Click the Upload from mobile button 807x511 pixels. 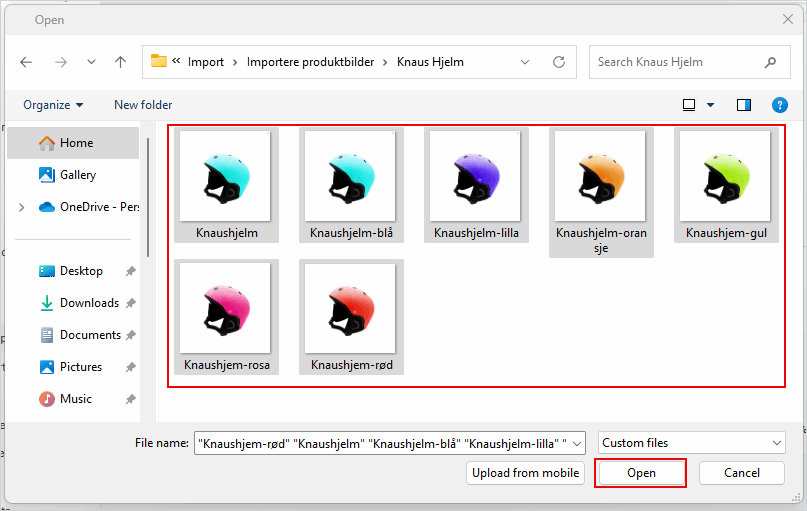526,473
